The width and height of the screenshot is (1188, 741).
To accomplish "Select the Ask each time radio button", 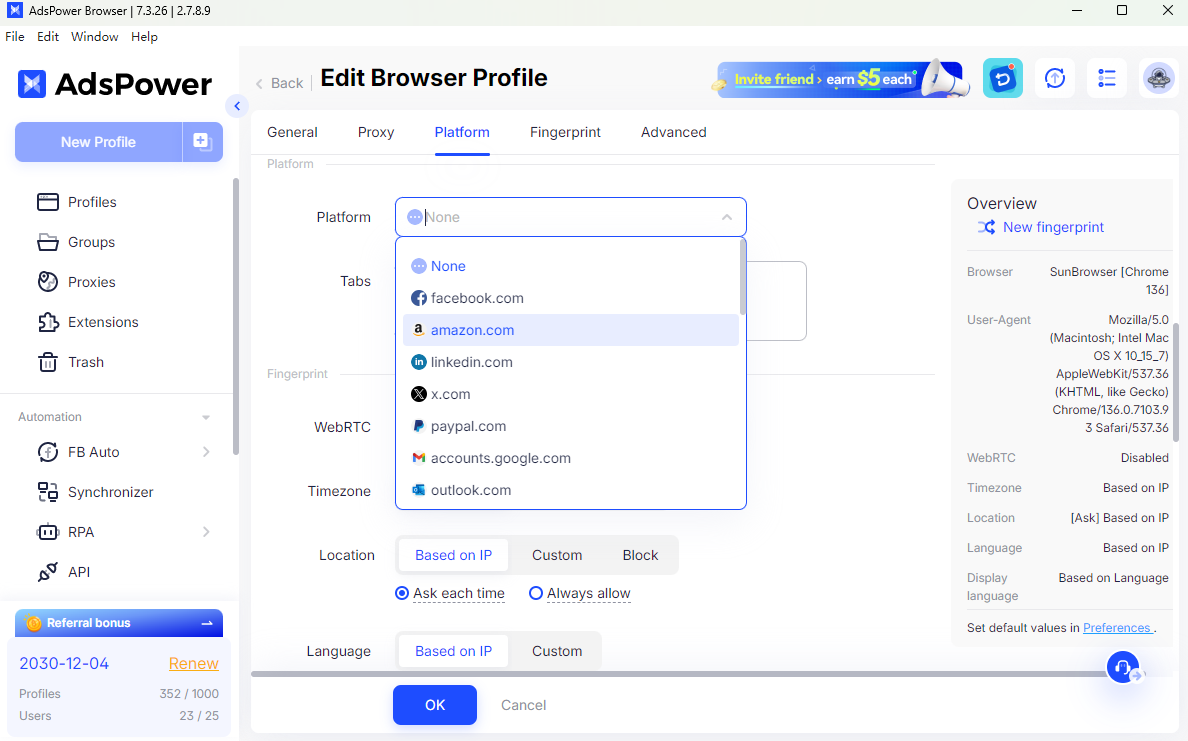I will (402, 593).
